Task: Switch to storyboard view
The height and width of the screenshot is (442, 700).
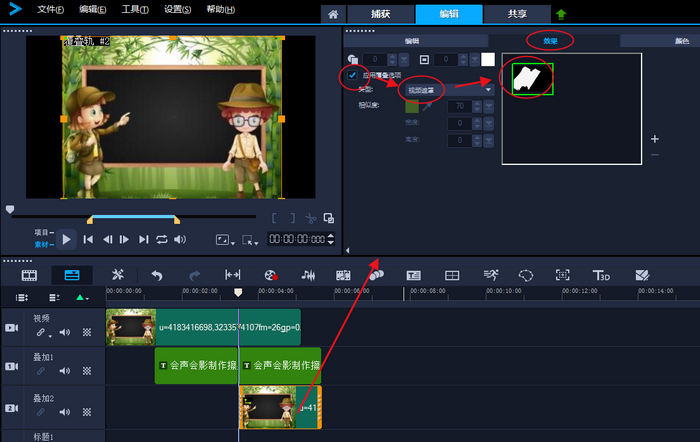Action: (x=29, y=275)
